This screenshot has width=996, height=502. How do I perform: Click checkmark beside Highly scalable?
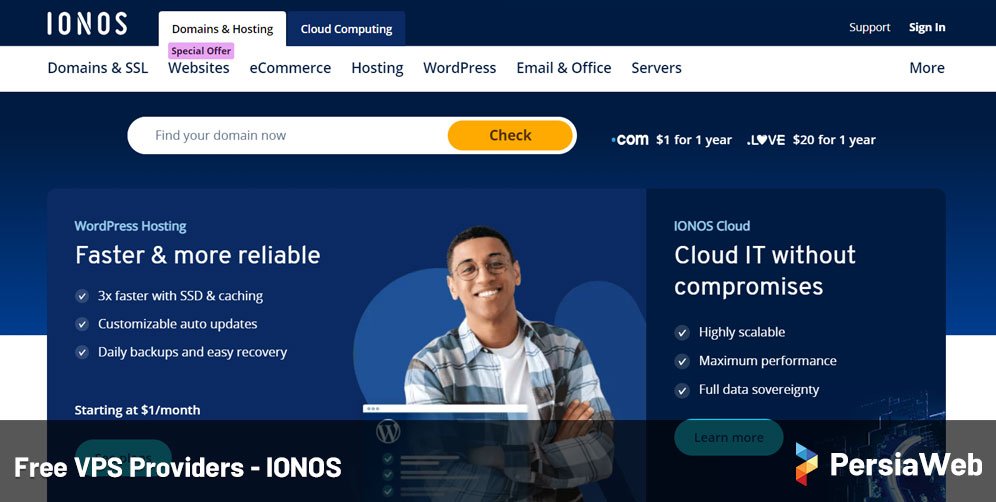[x=682, y=333]
